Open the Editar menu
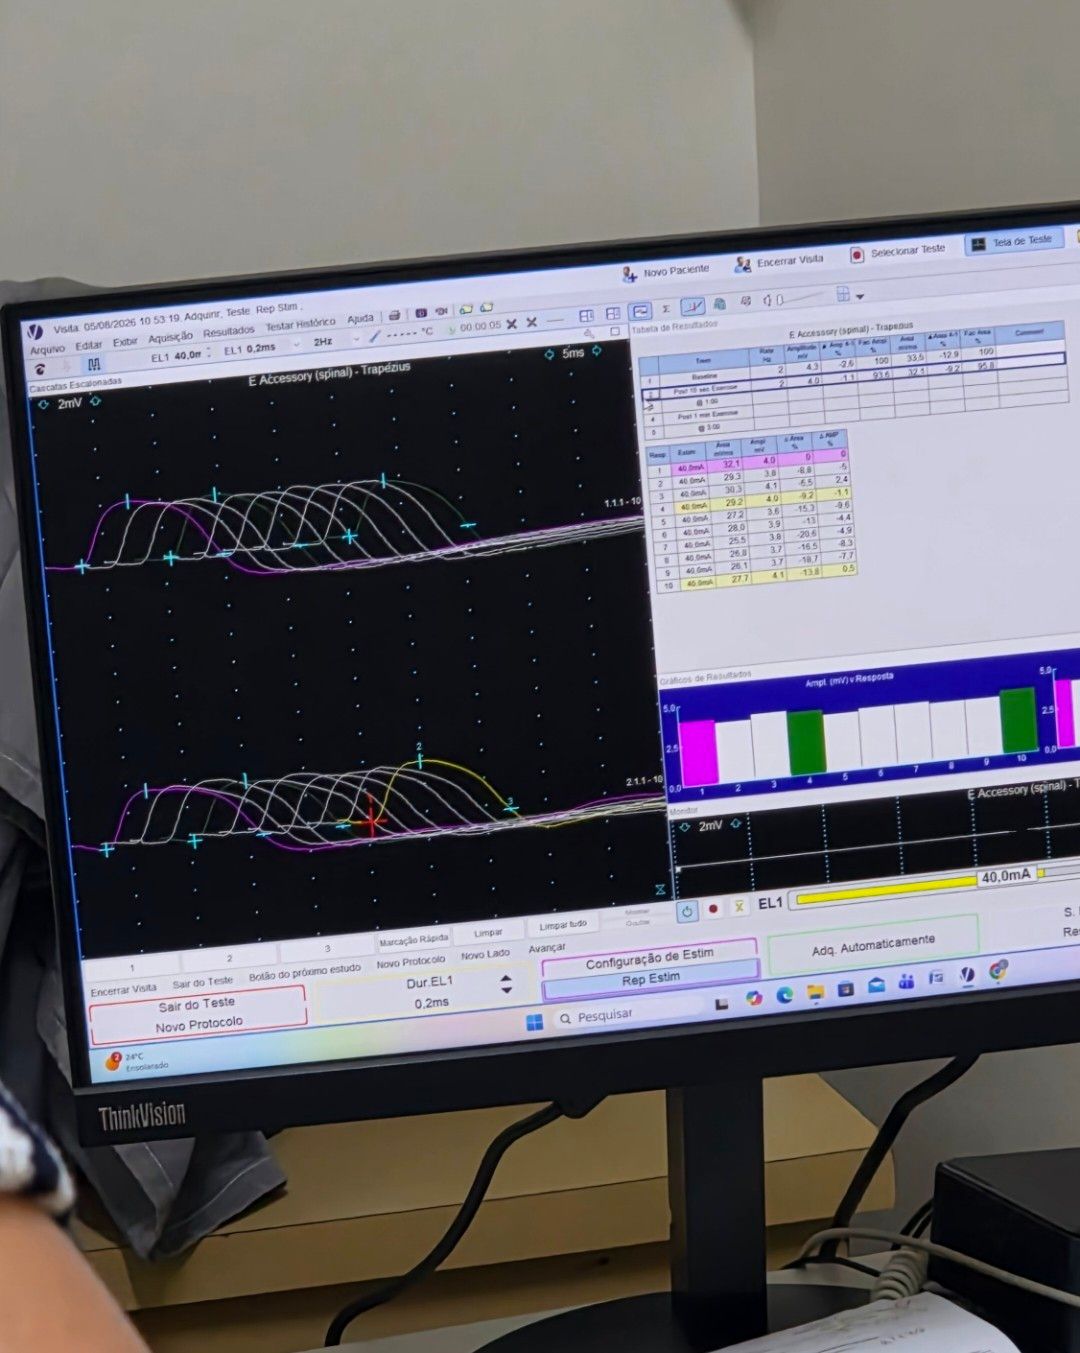 coord(89,345)
